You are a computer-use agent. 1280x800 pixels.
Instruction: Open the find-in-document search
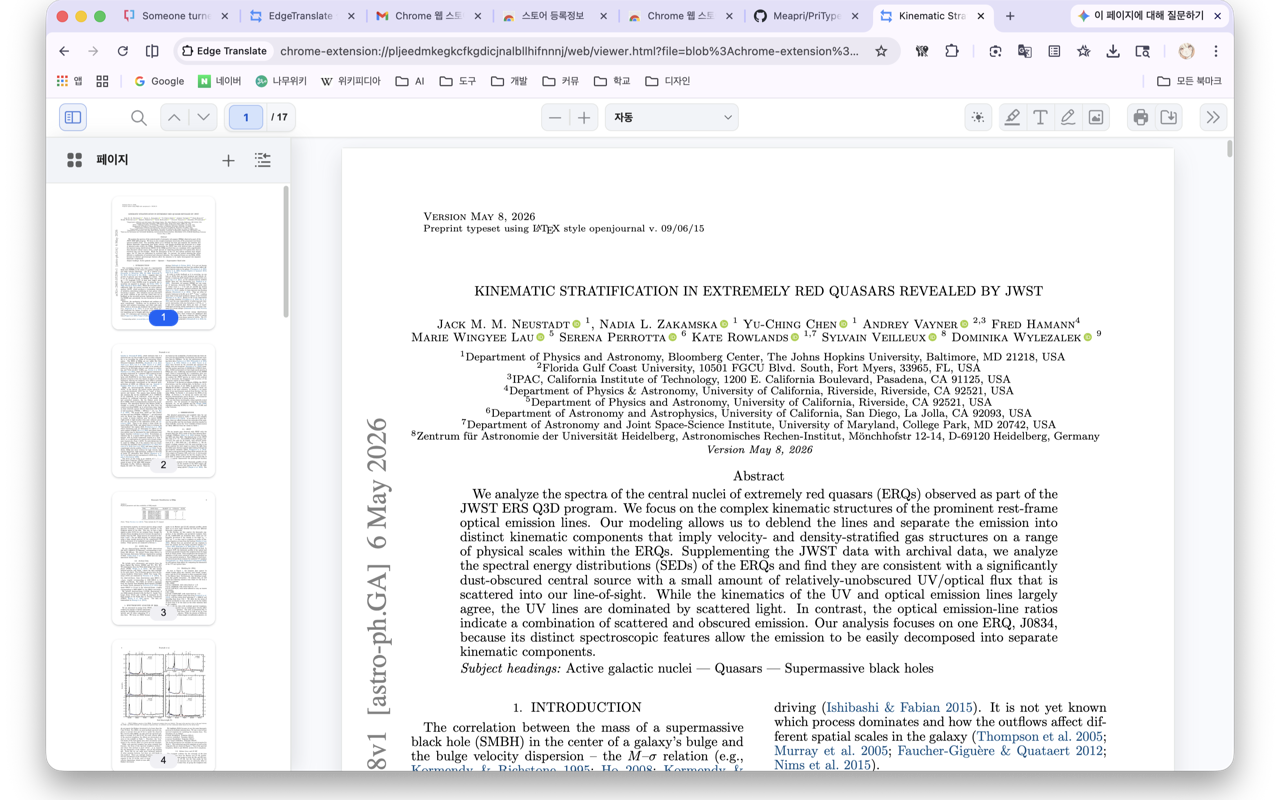[x=139, y=118]
